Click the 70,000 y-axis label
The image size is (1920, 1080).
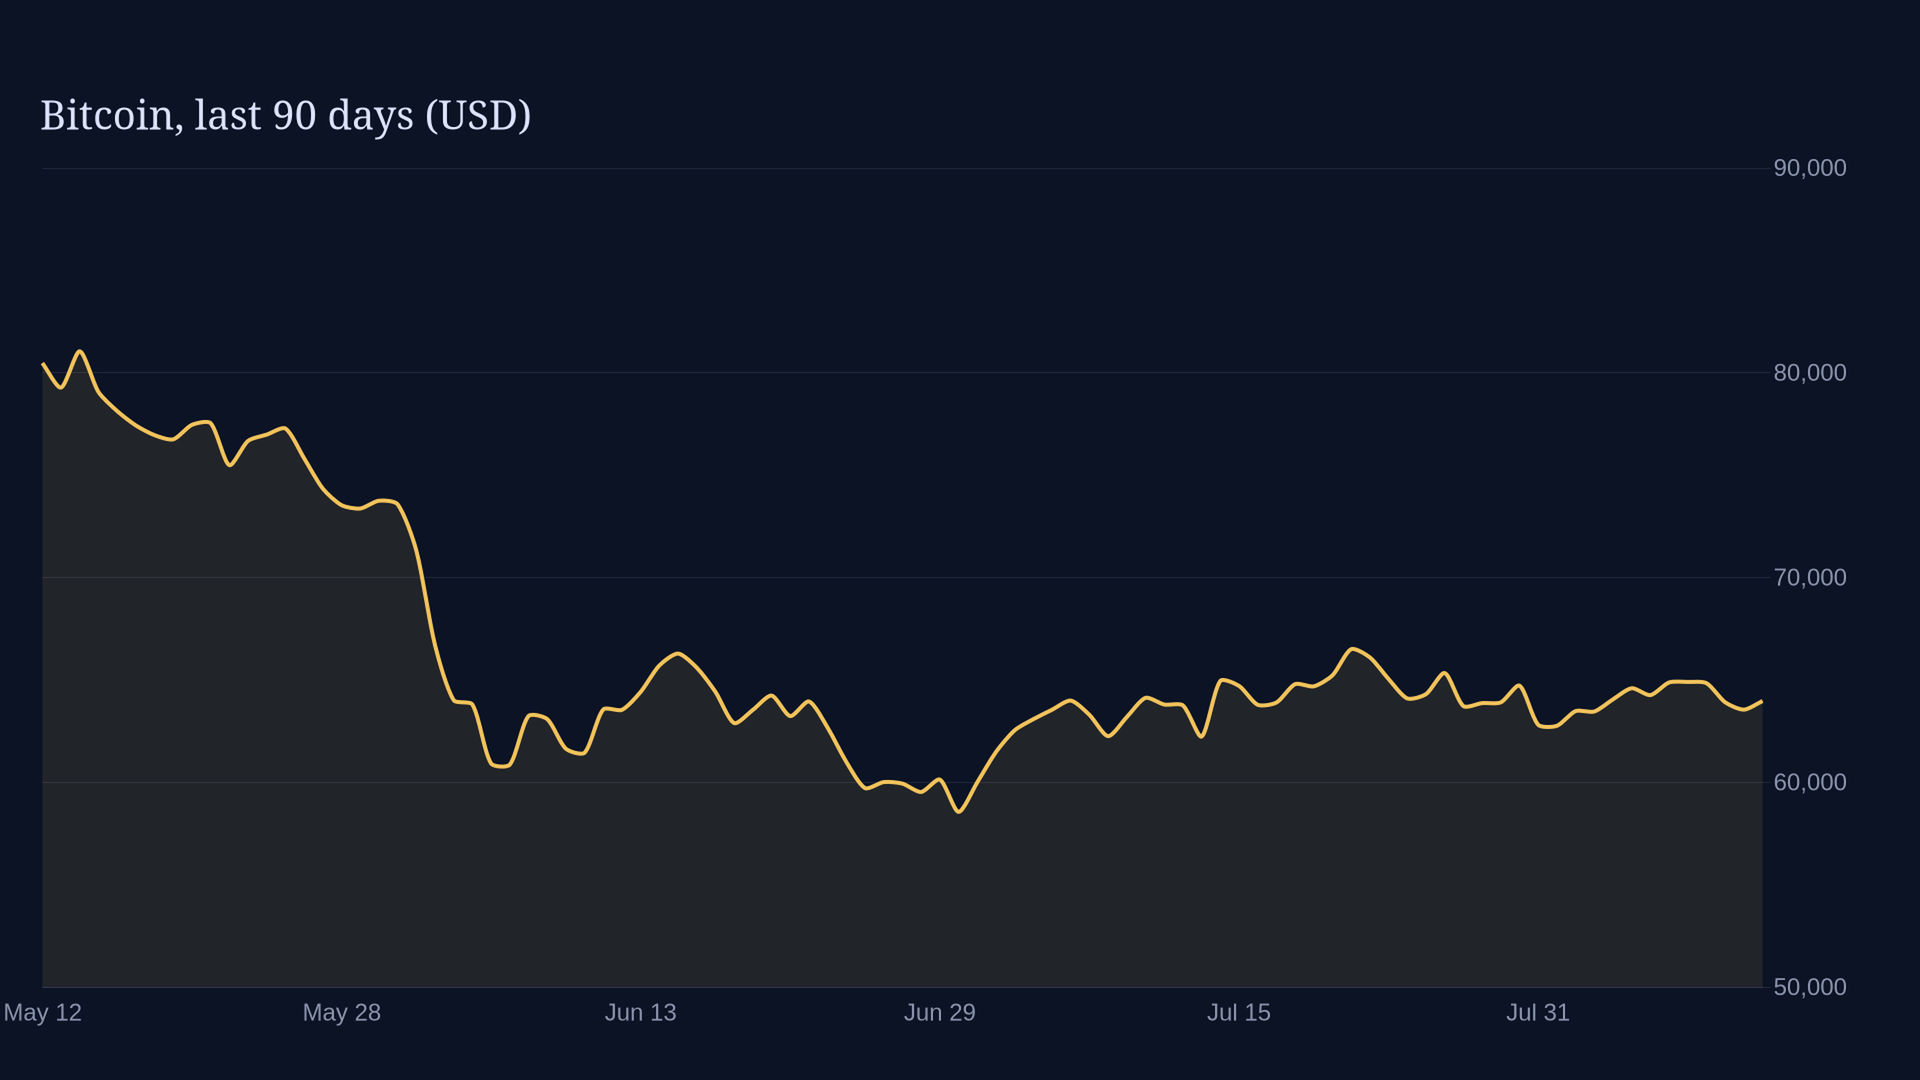(x=1810, y=578)
